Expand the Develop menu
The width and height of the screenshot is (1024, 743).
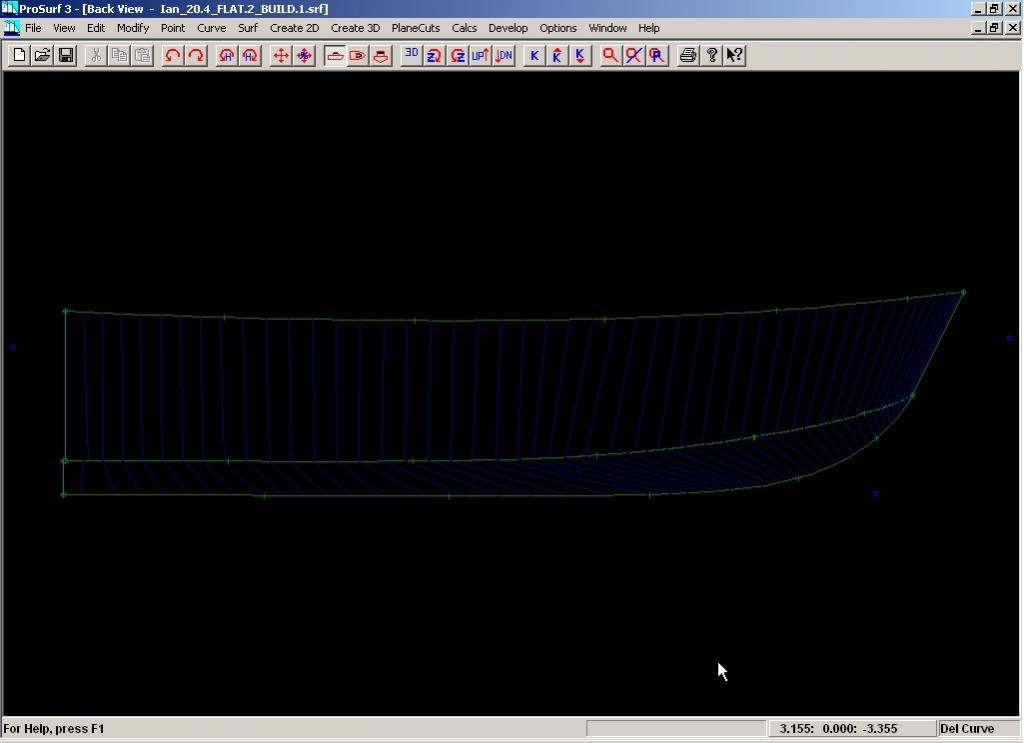click(508, 28)
